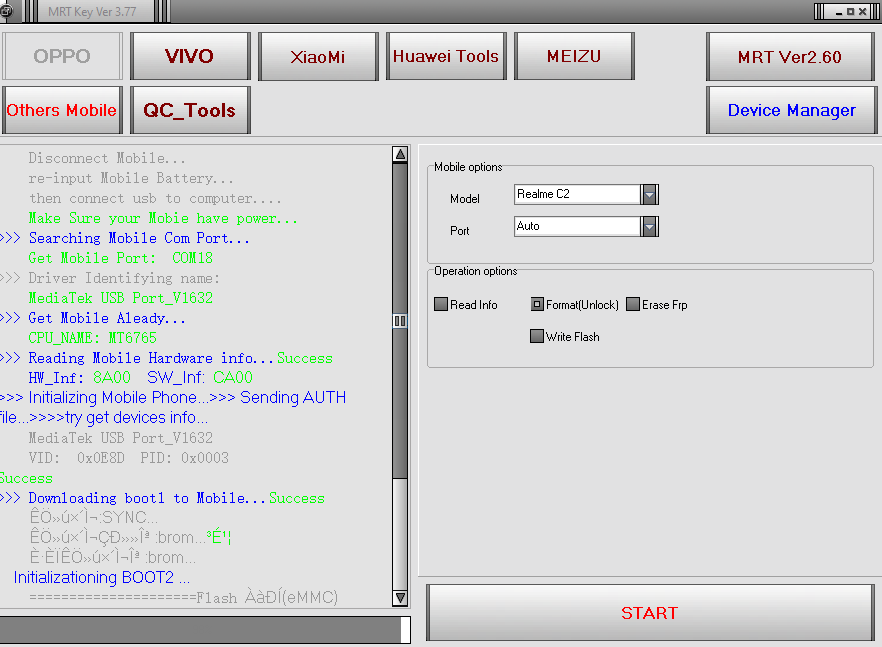Open the OPPO brand tab
Screen dimensions: 882x647
pos(62,56)
